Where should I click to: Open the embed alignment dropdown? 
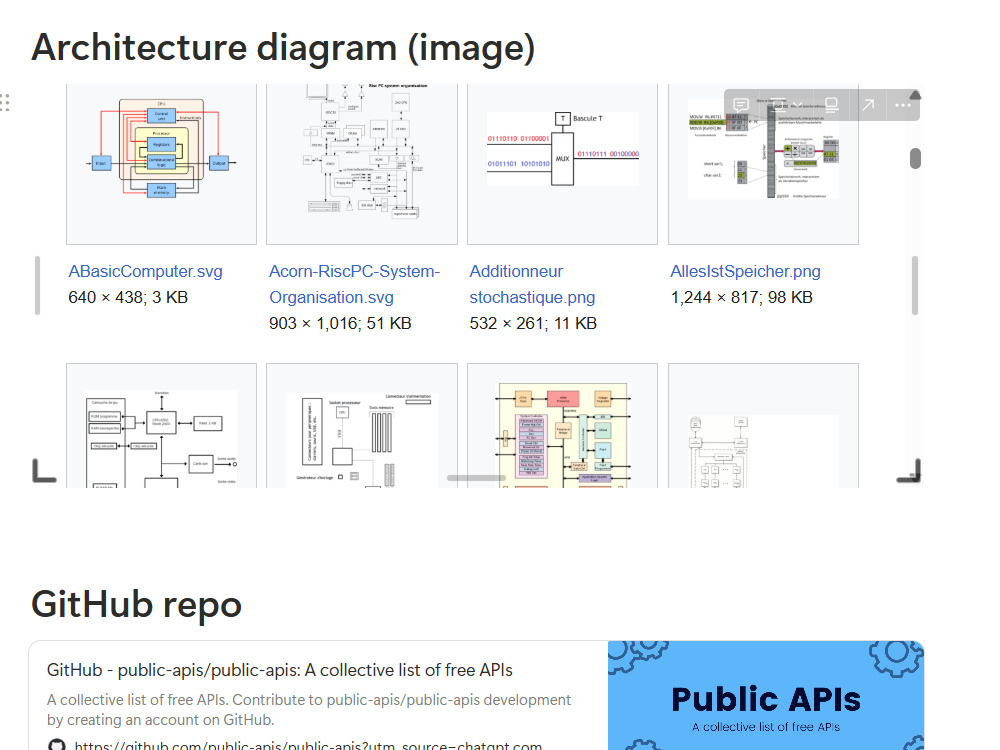click(x=785, y=105)
